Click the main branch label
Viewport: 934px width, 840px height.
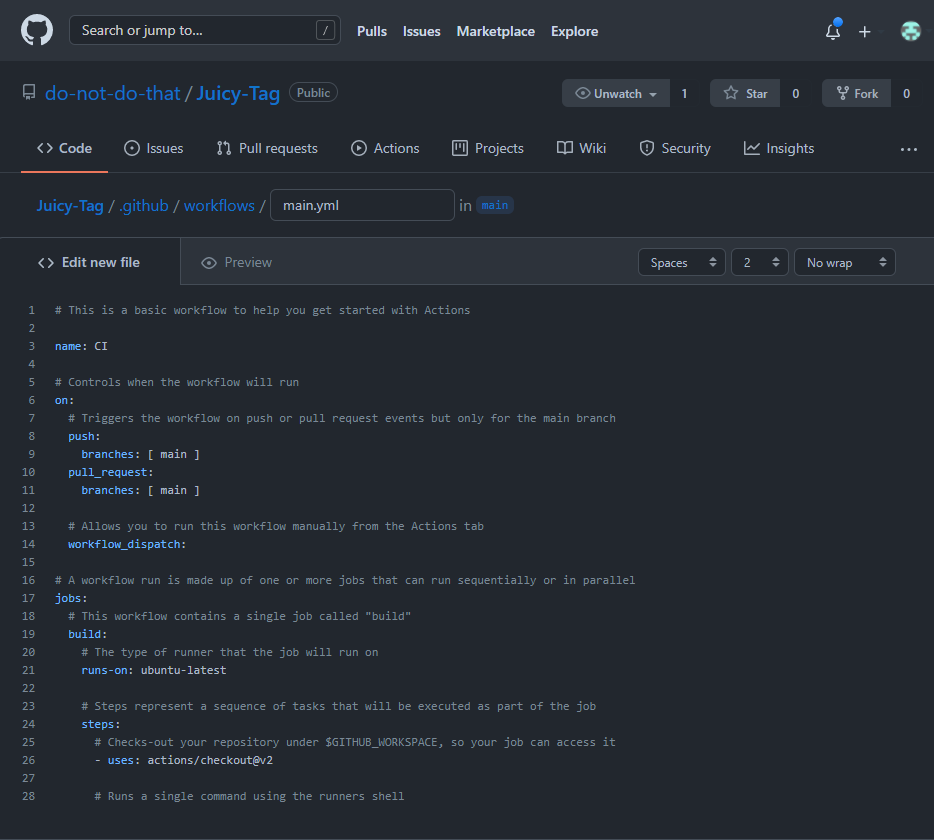tap(494, 205)
